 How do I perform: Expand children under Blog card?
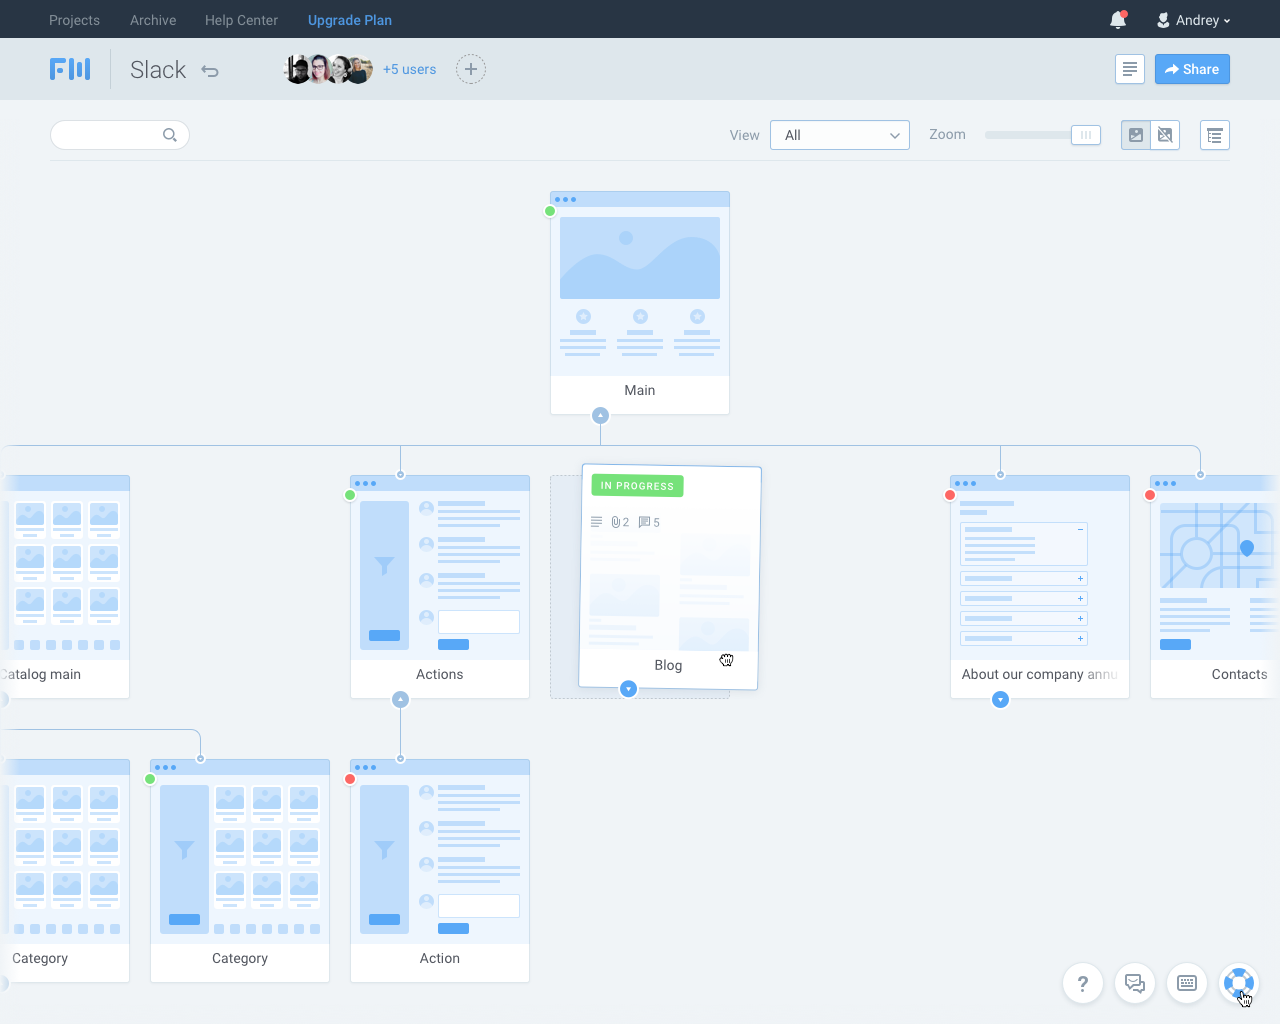628,688
